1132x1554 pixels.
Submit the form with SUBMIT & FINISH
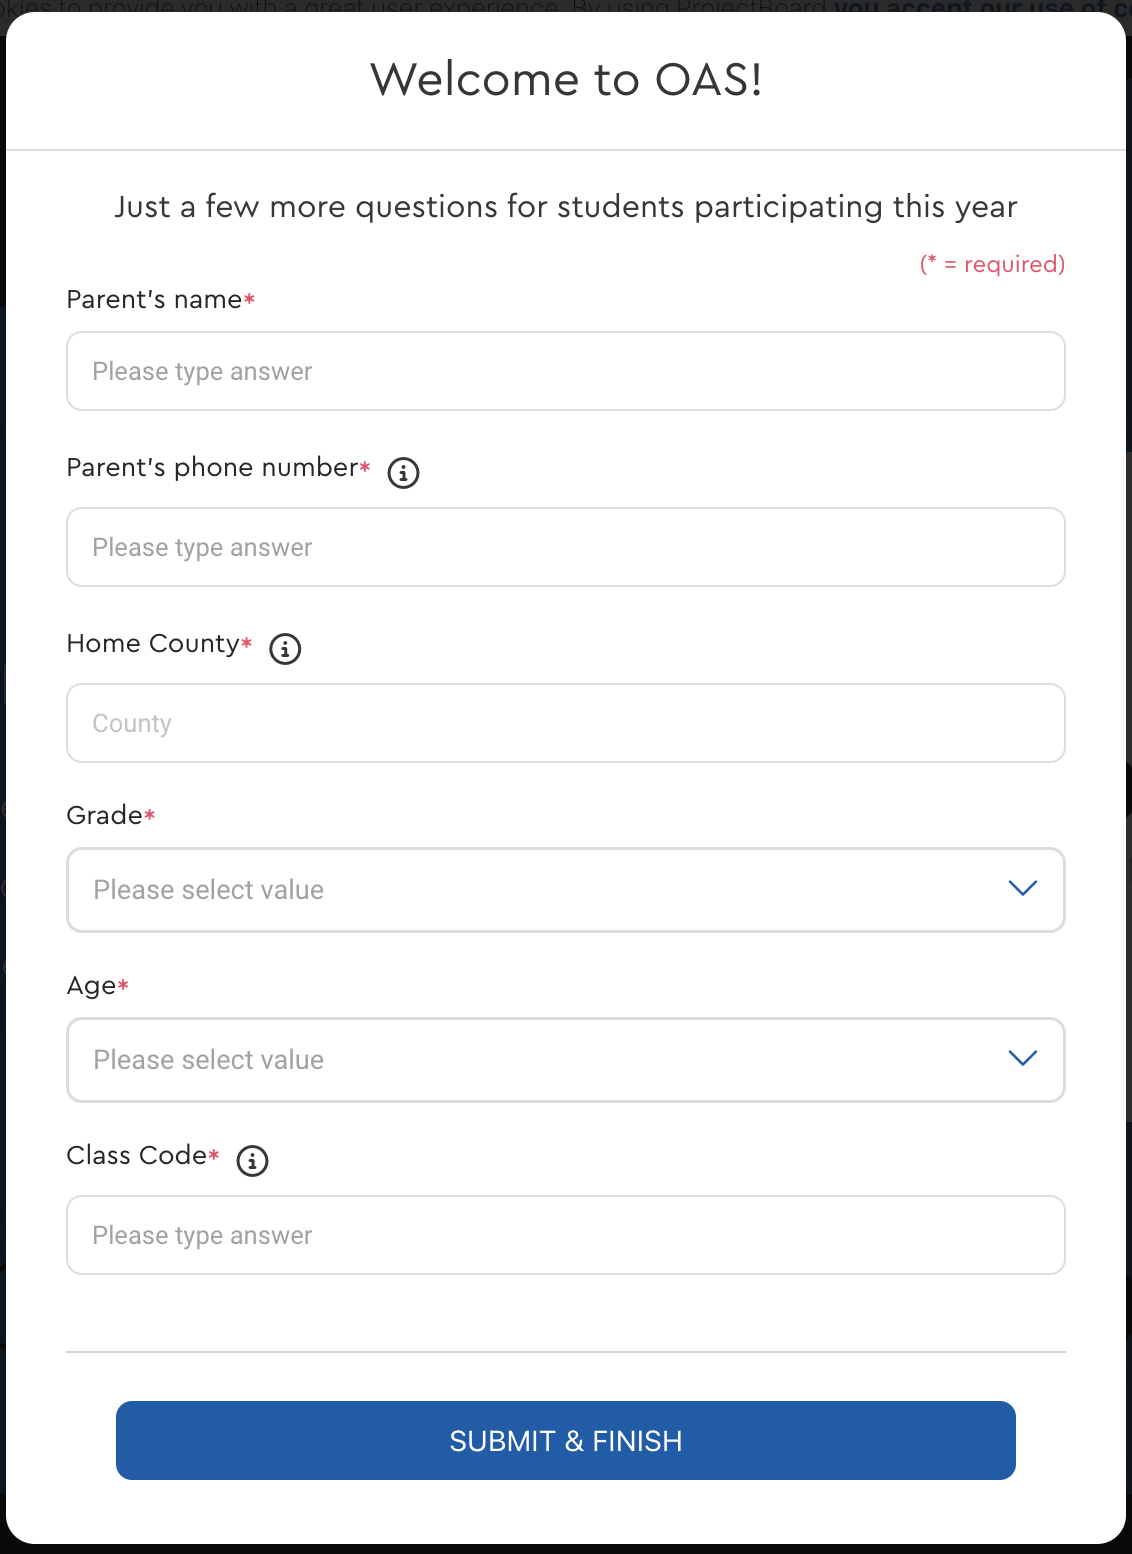pyautogui.click(x=566, y=1440)
